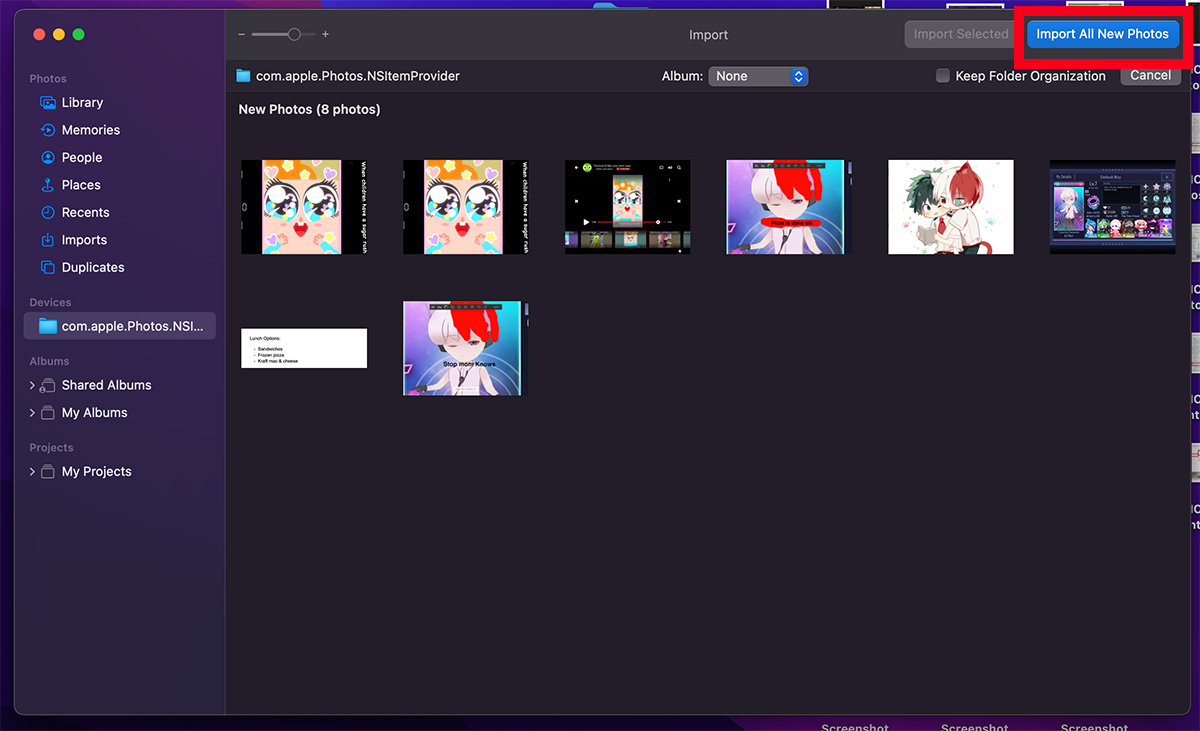Open Places via its pin icon
Viewport: 1200px width, 731px height.
[x=48, y=184]
